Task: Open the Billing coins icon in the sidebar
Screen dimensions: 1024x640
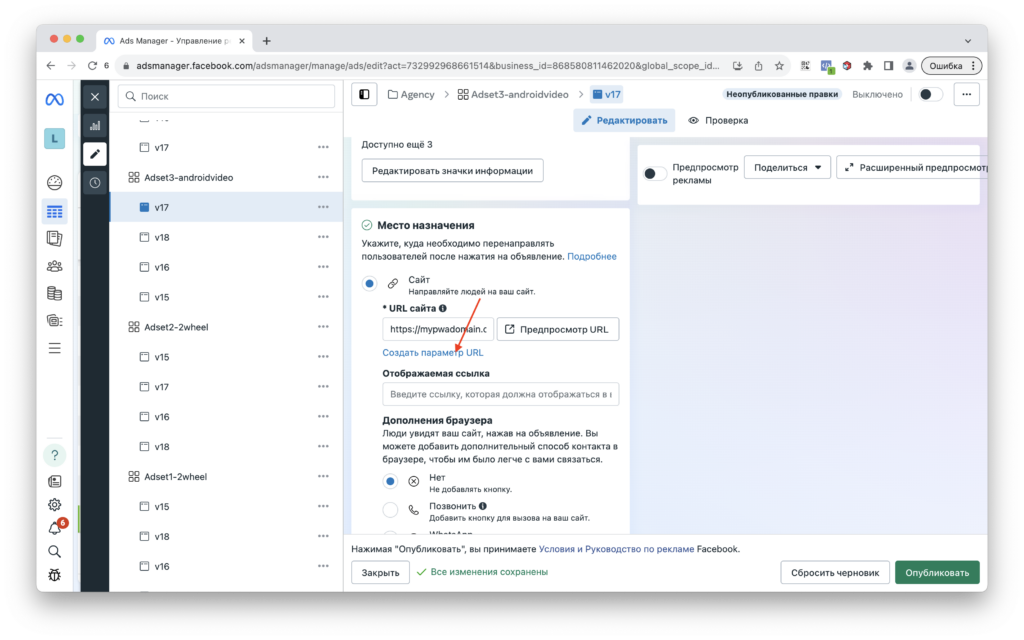Action: point(54,292)
